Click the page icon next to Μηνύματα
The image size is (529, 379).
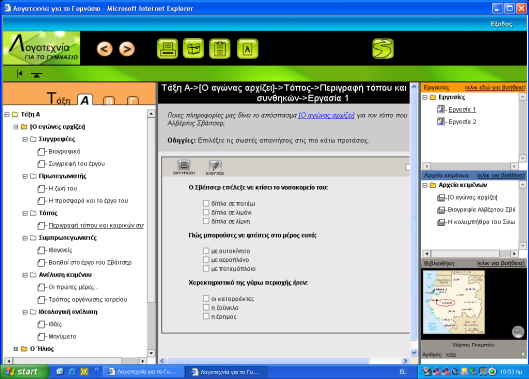[41, 336]
